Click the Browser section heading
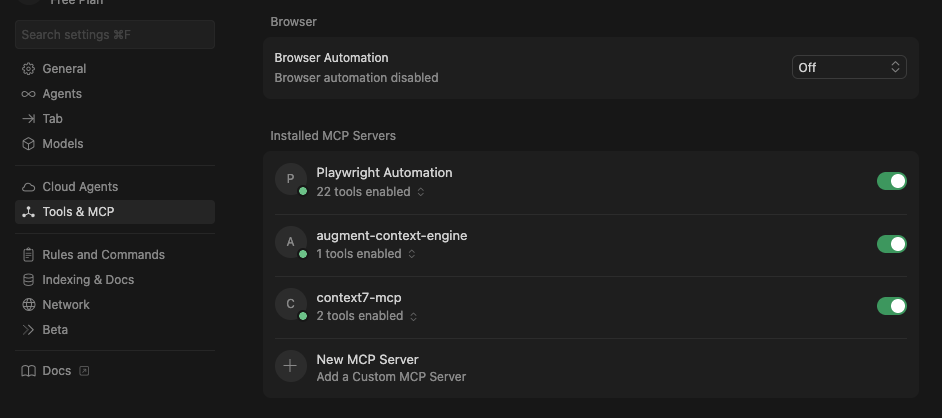This screenshot has width=942, height=418. click(293, 22)
